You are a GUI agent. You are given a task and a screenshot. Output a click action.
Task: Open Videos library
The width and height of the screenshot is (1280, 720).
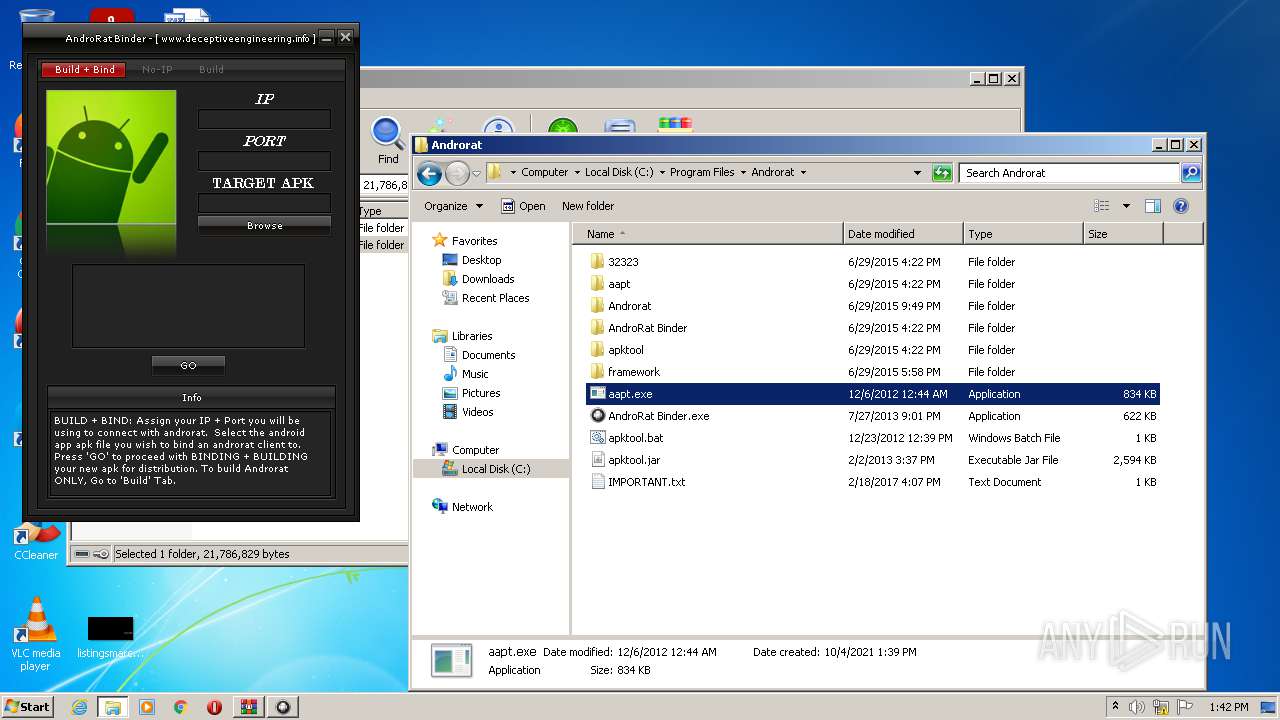point(477,412)
